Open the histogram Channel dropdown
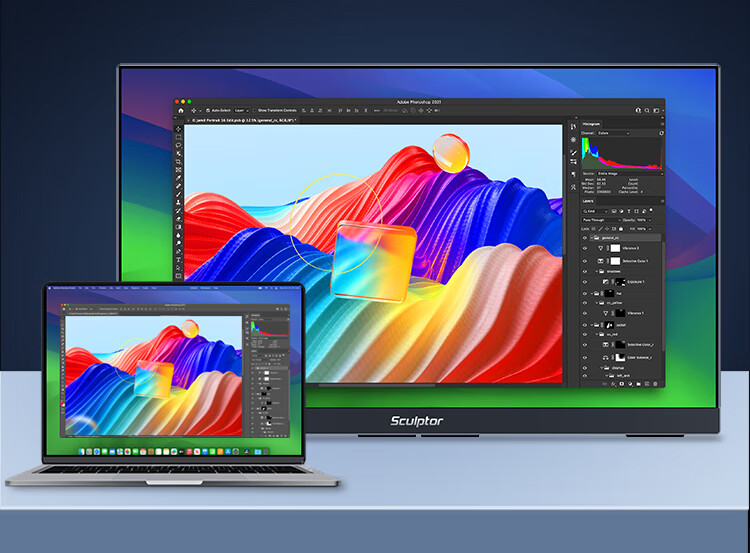 pos(612,132)
